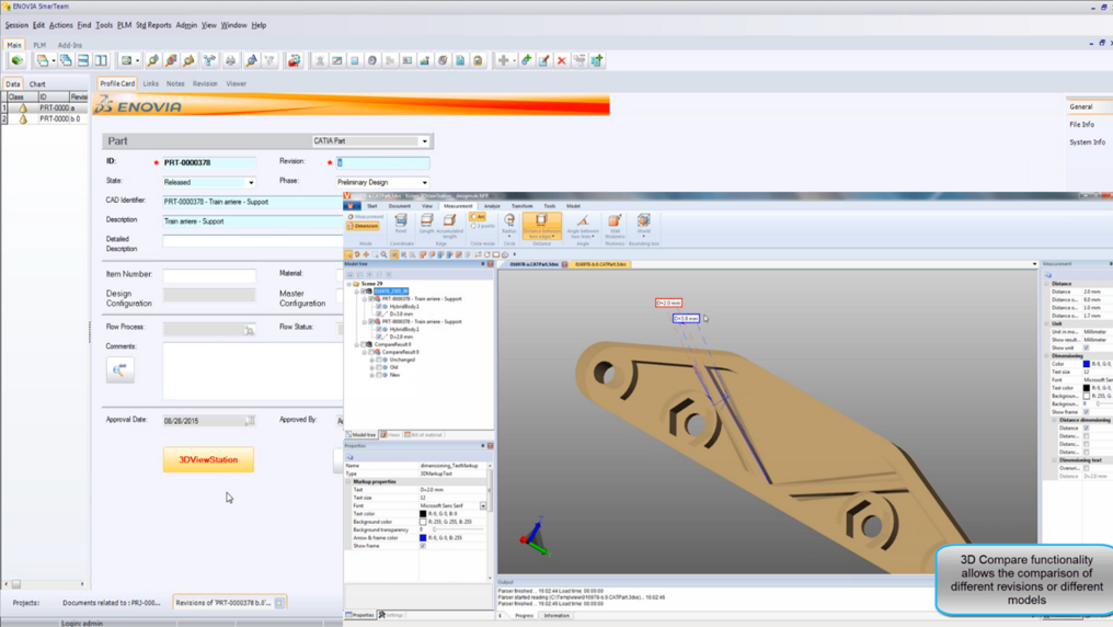
Task: Select Distance between two edges tool
Action: point(542,225)
